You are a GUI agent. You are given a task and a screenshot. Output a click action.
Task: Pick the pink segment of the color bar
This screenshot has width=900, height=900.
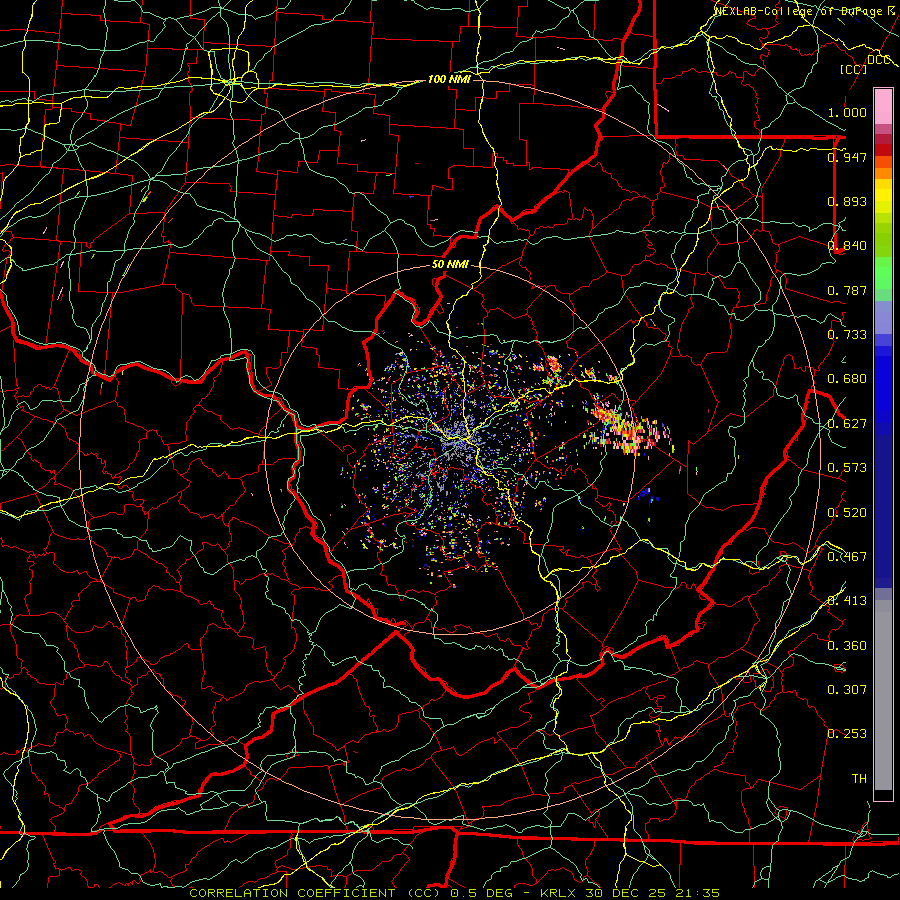883,107
